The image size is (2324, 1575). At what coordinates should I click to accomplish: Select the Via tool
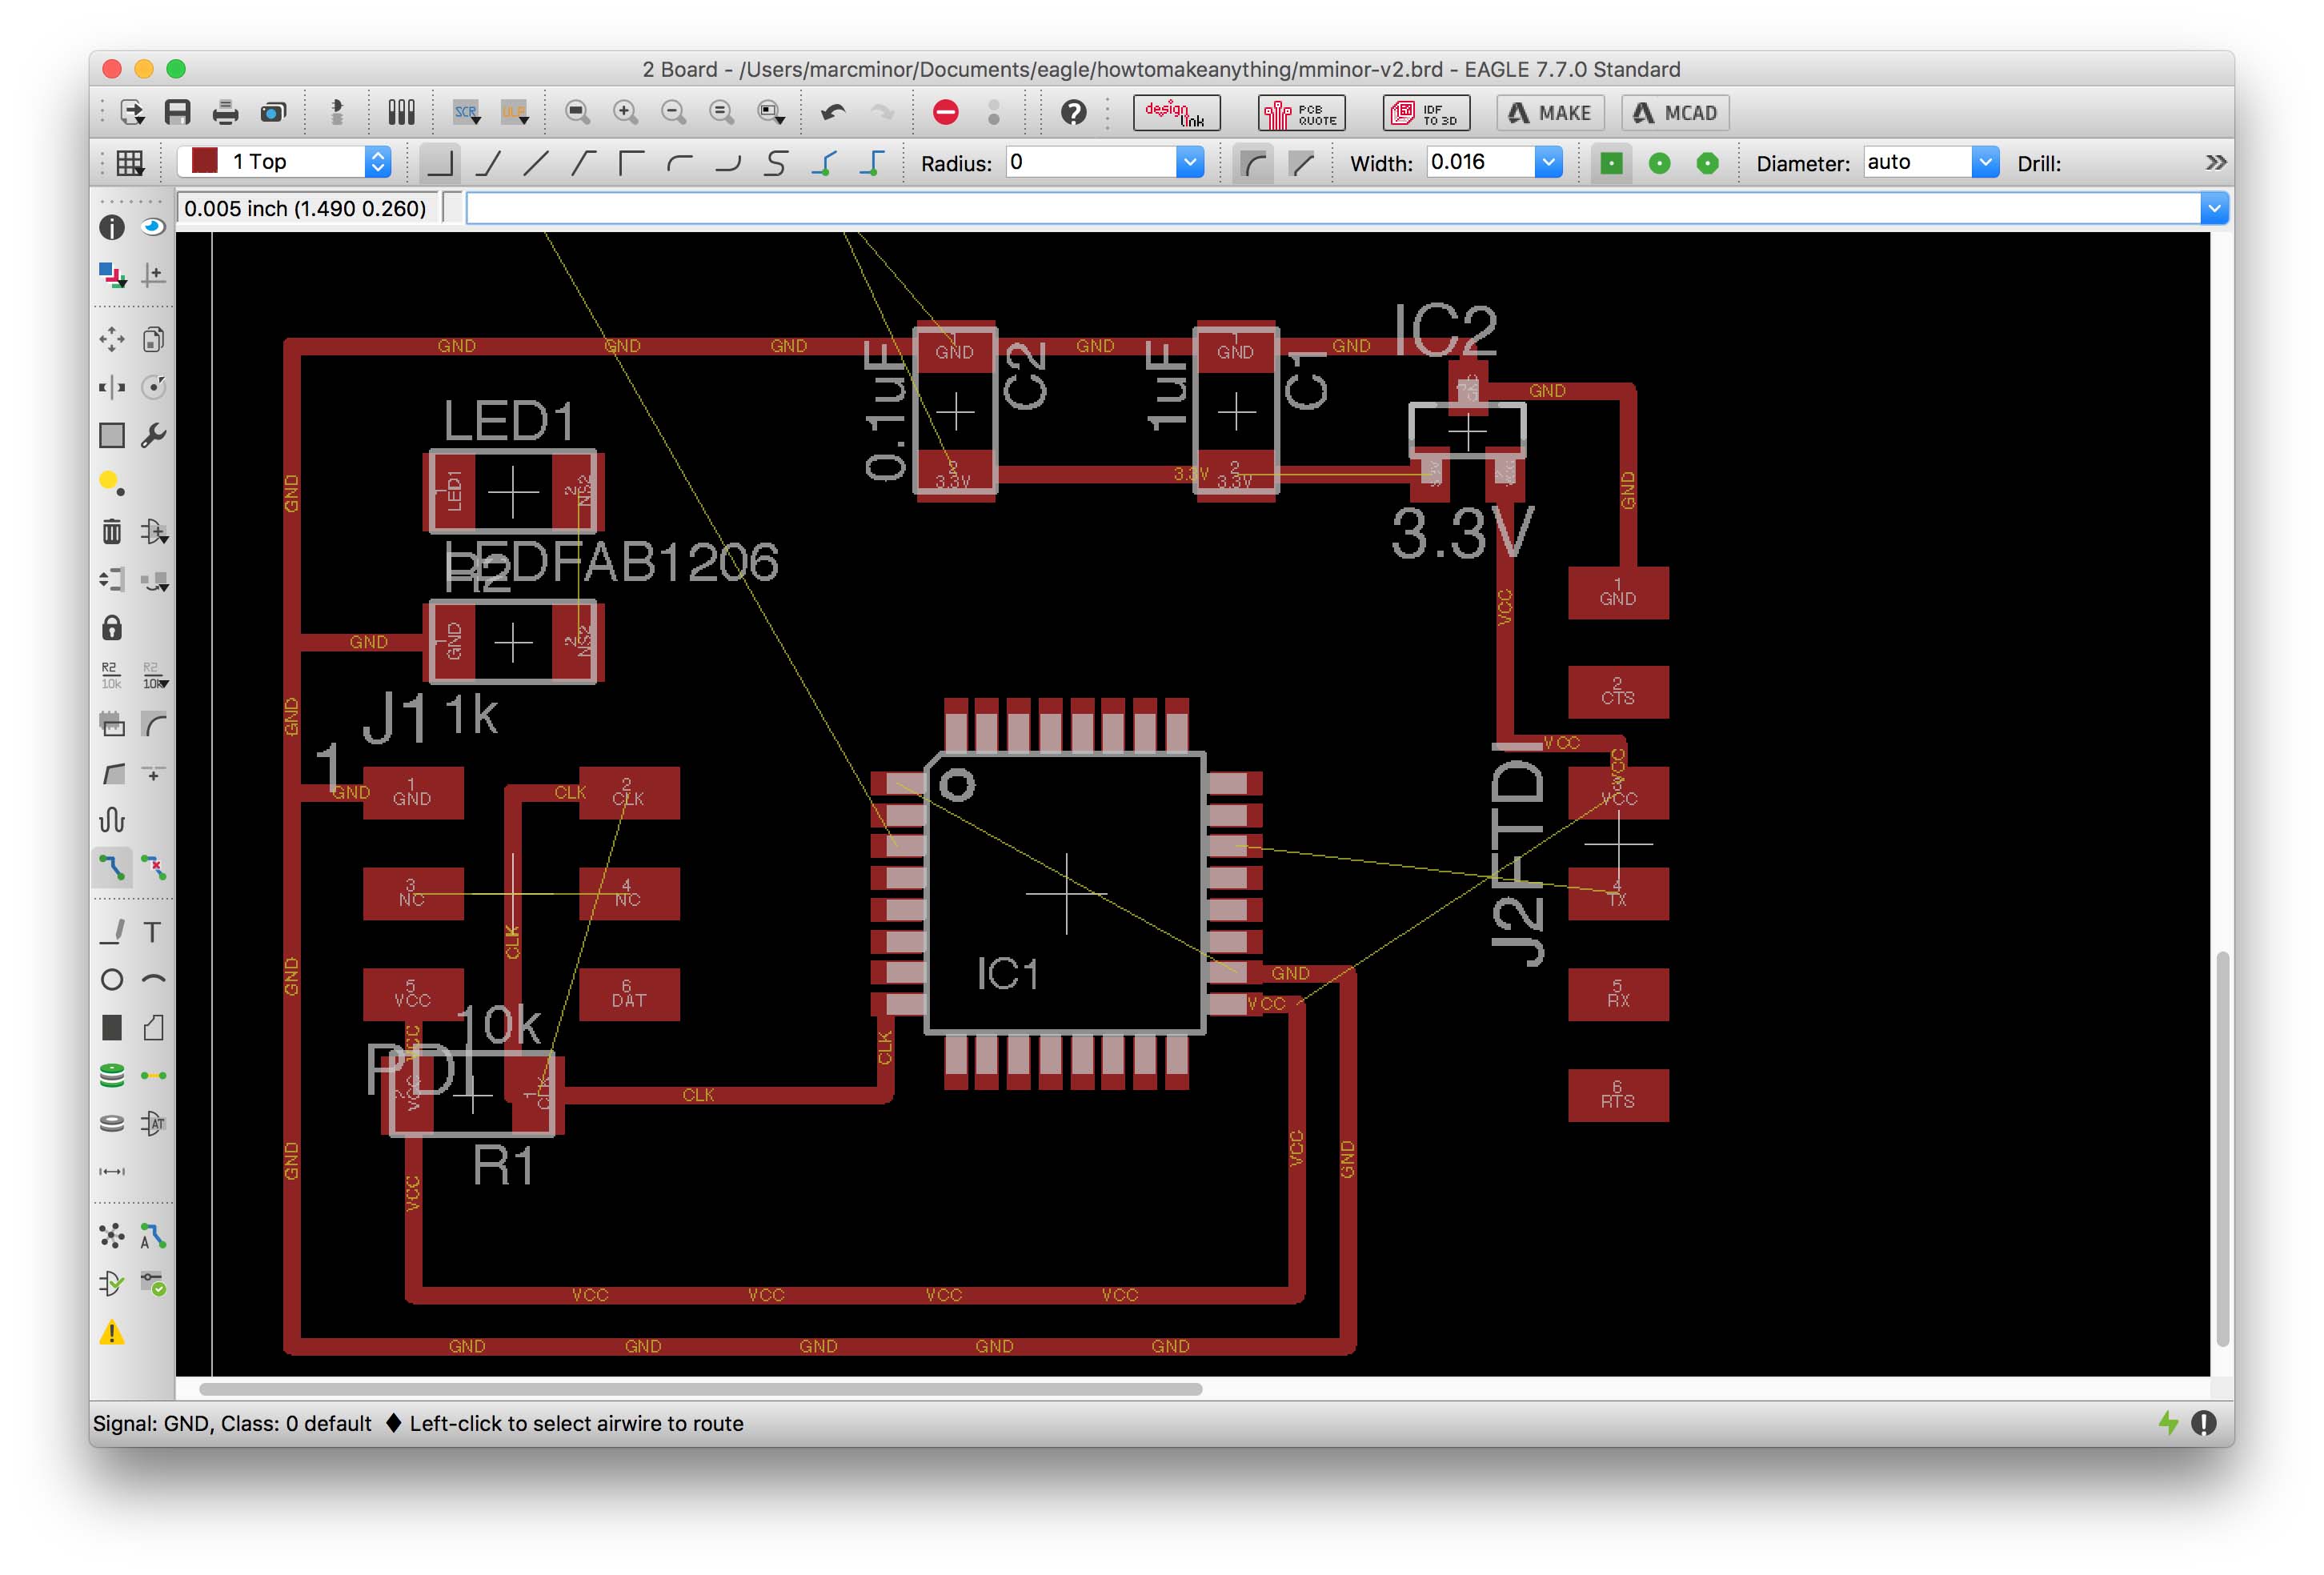tap(112, 1076)
